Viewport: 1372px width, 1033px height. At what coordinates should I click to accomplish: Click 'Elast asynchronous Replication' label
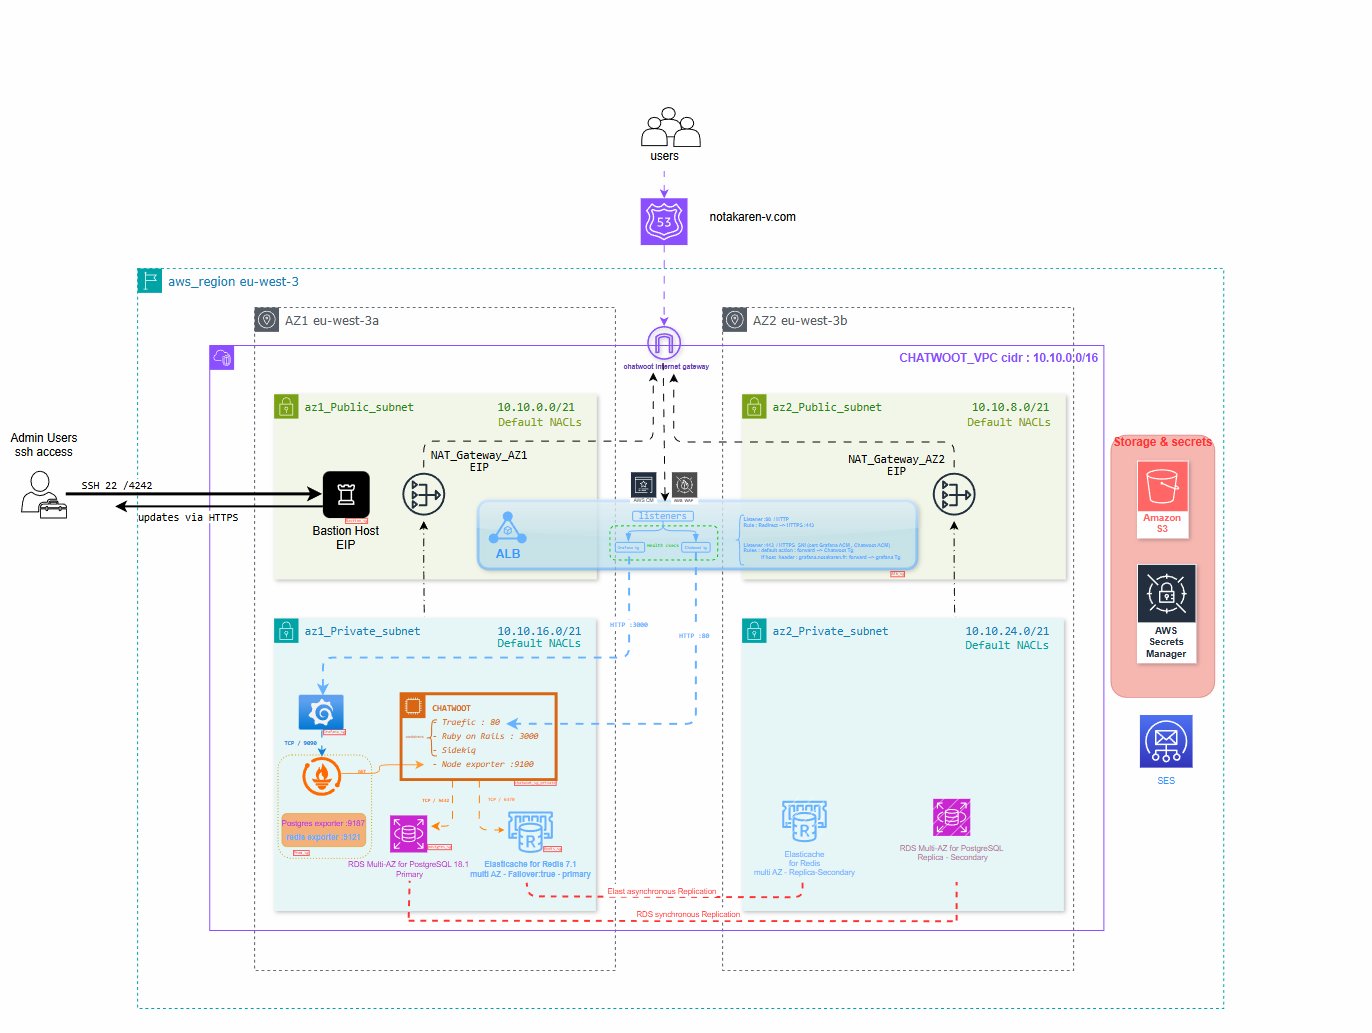[662, 891]
